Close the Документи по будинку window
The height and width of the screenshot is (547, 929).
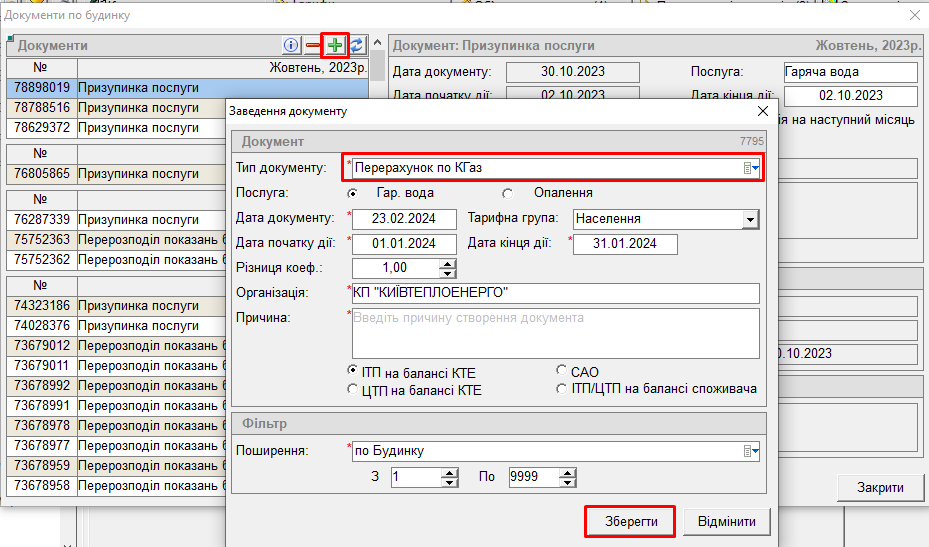click(x=914, y=15)
